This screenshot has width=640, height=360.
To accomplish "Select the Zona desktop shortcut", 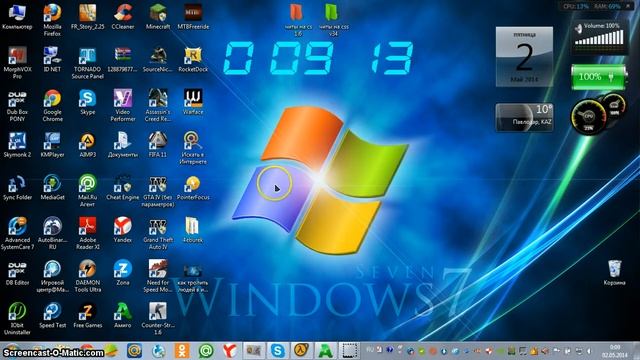I will click(x=123, y=271).
